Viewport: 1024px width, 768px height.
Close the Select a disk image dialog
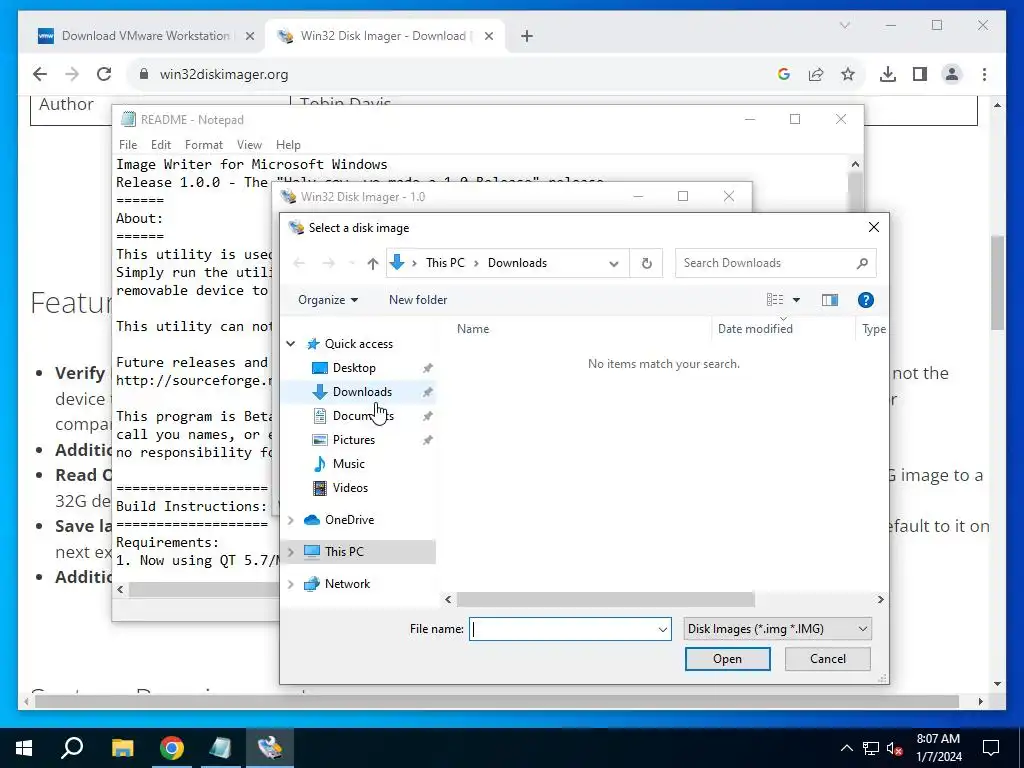[x=873, y=227]
